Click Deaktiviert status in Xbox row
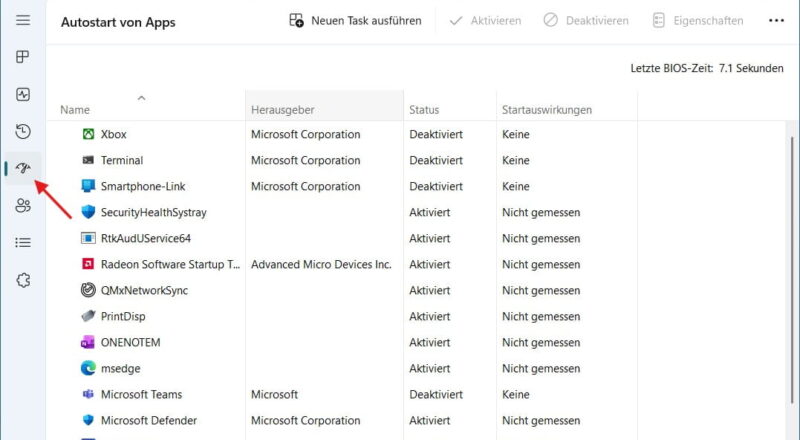 436,134
